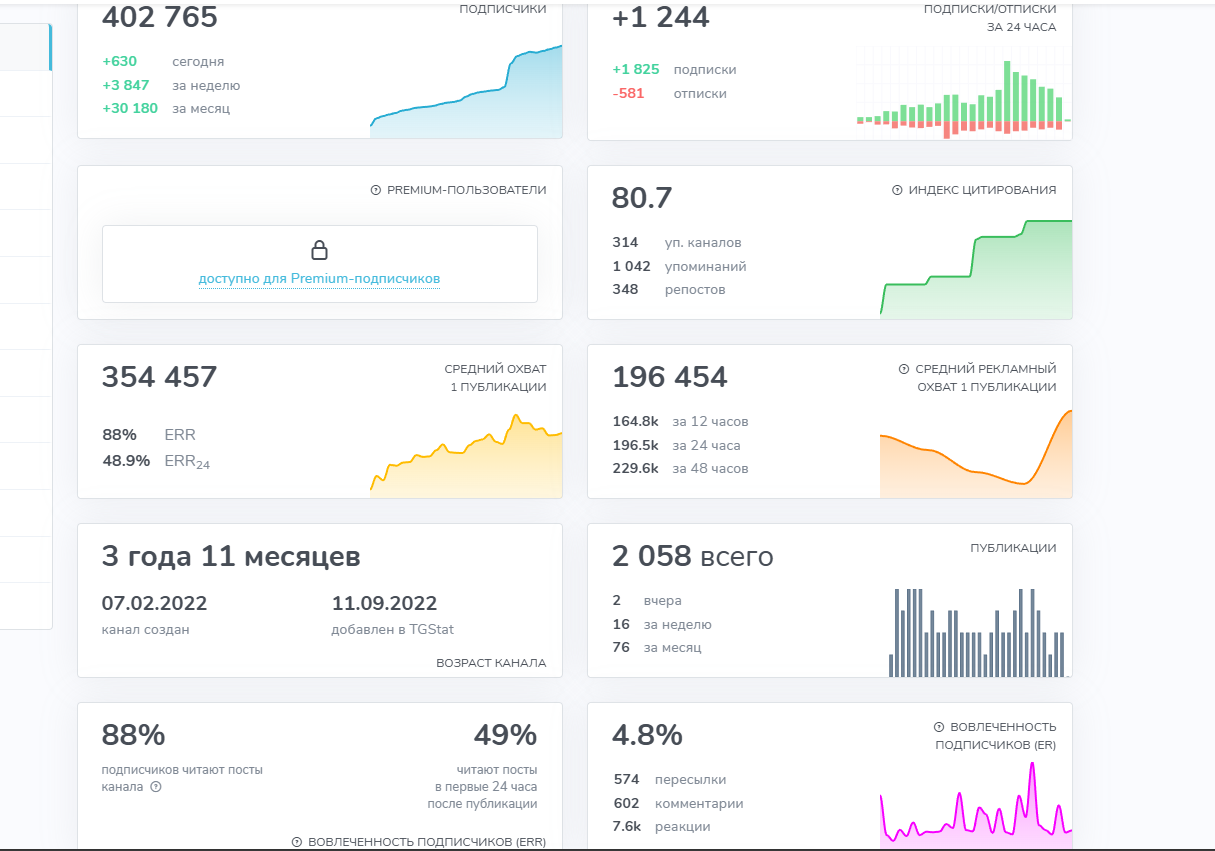Click the green and red subscriptions bar chart
Image resolution: width=1215 pixels, height=851 pixels.
click(964, 92)
